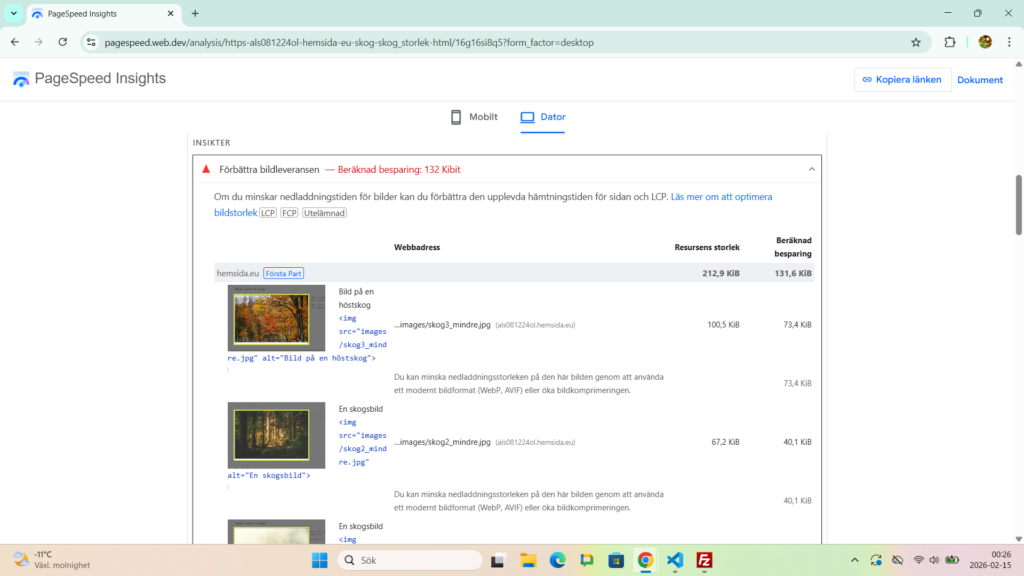Bookmark this page with the star icon
This screenshot has height=576, width=1024.
(x=915, y=42)
